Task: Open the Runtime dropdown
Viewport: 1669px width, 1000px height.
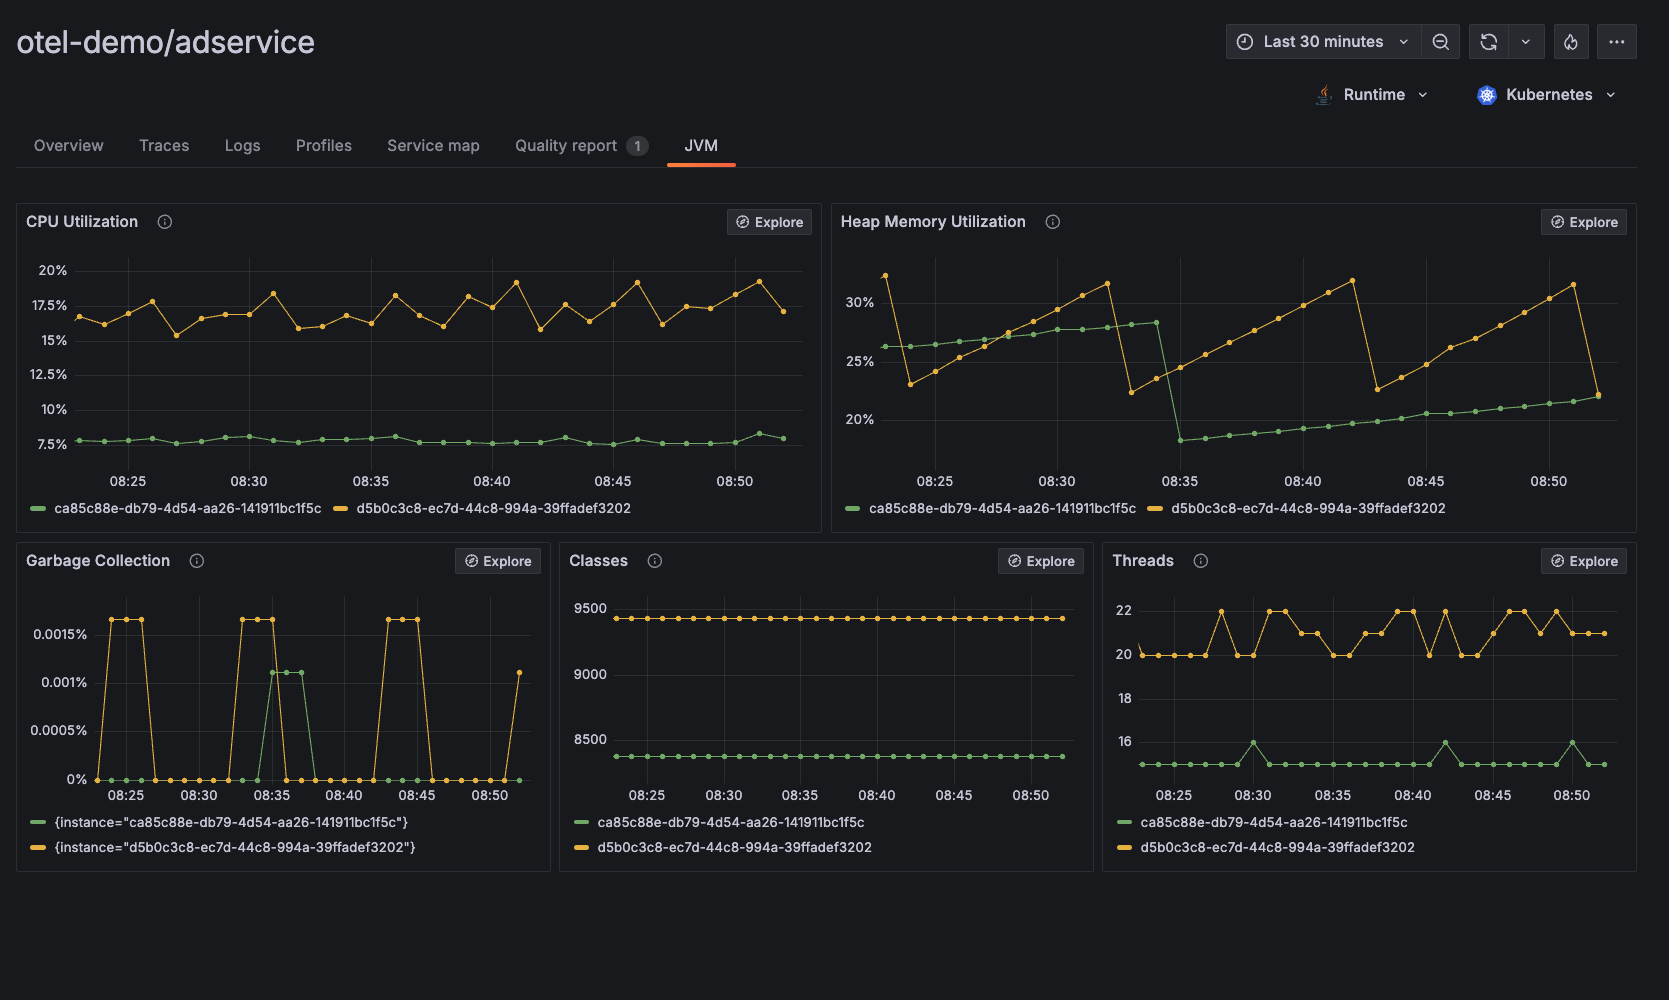Action: 1373,95
